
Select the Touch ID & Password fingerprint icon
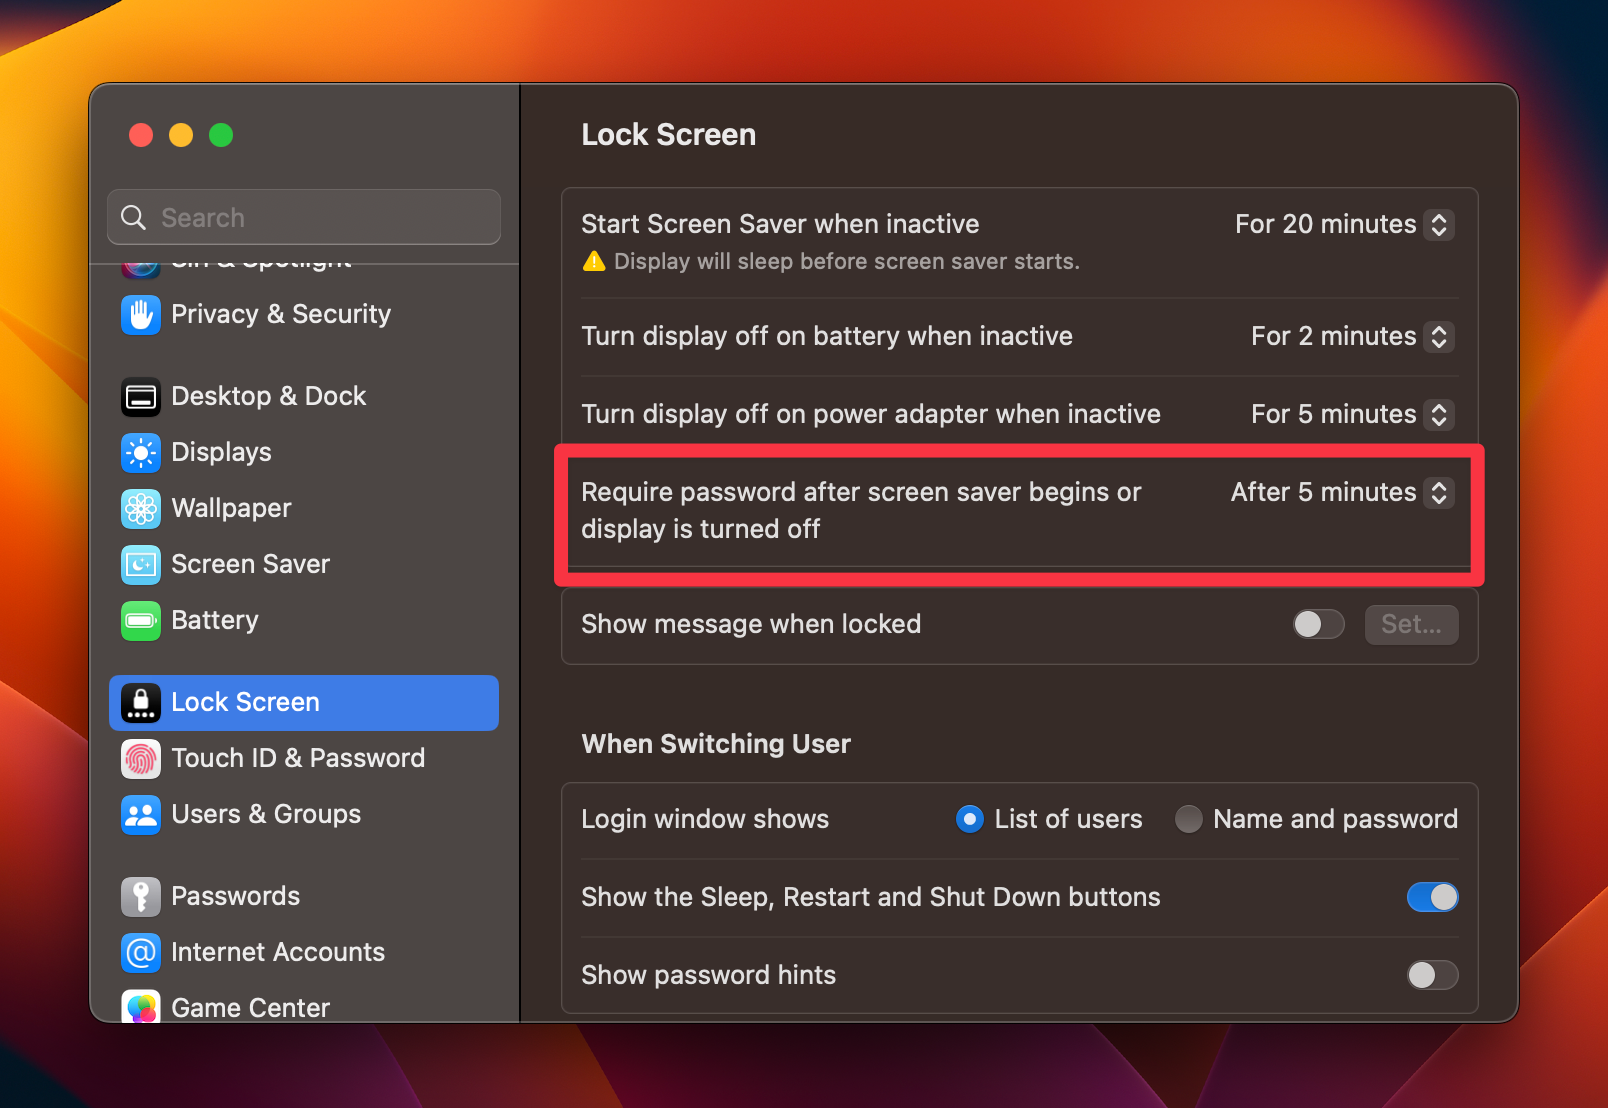point(141,758)
